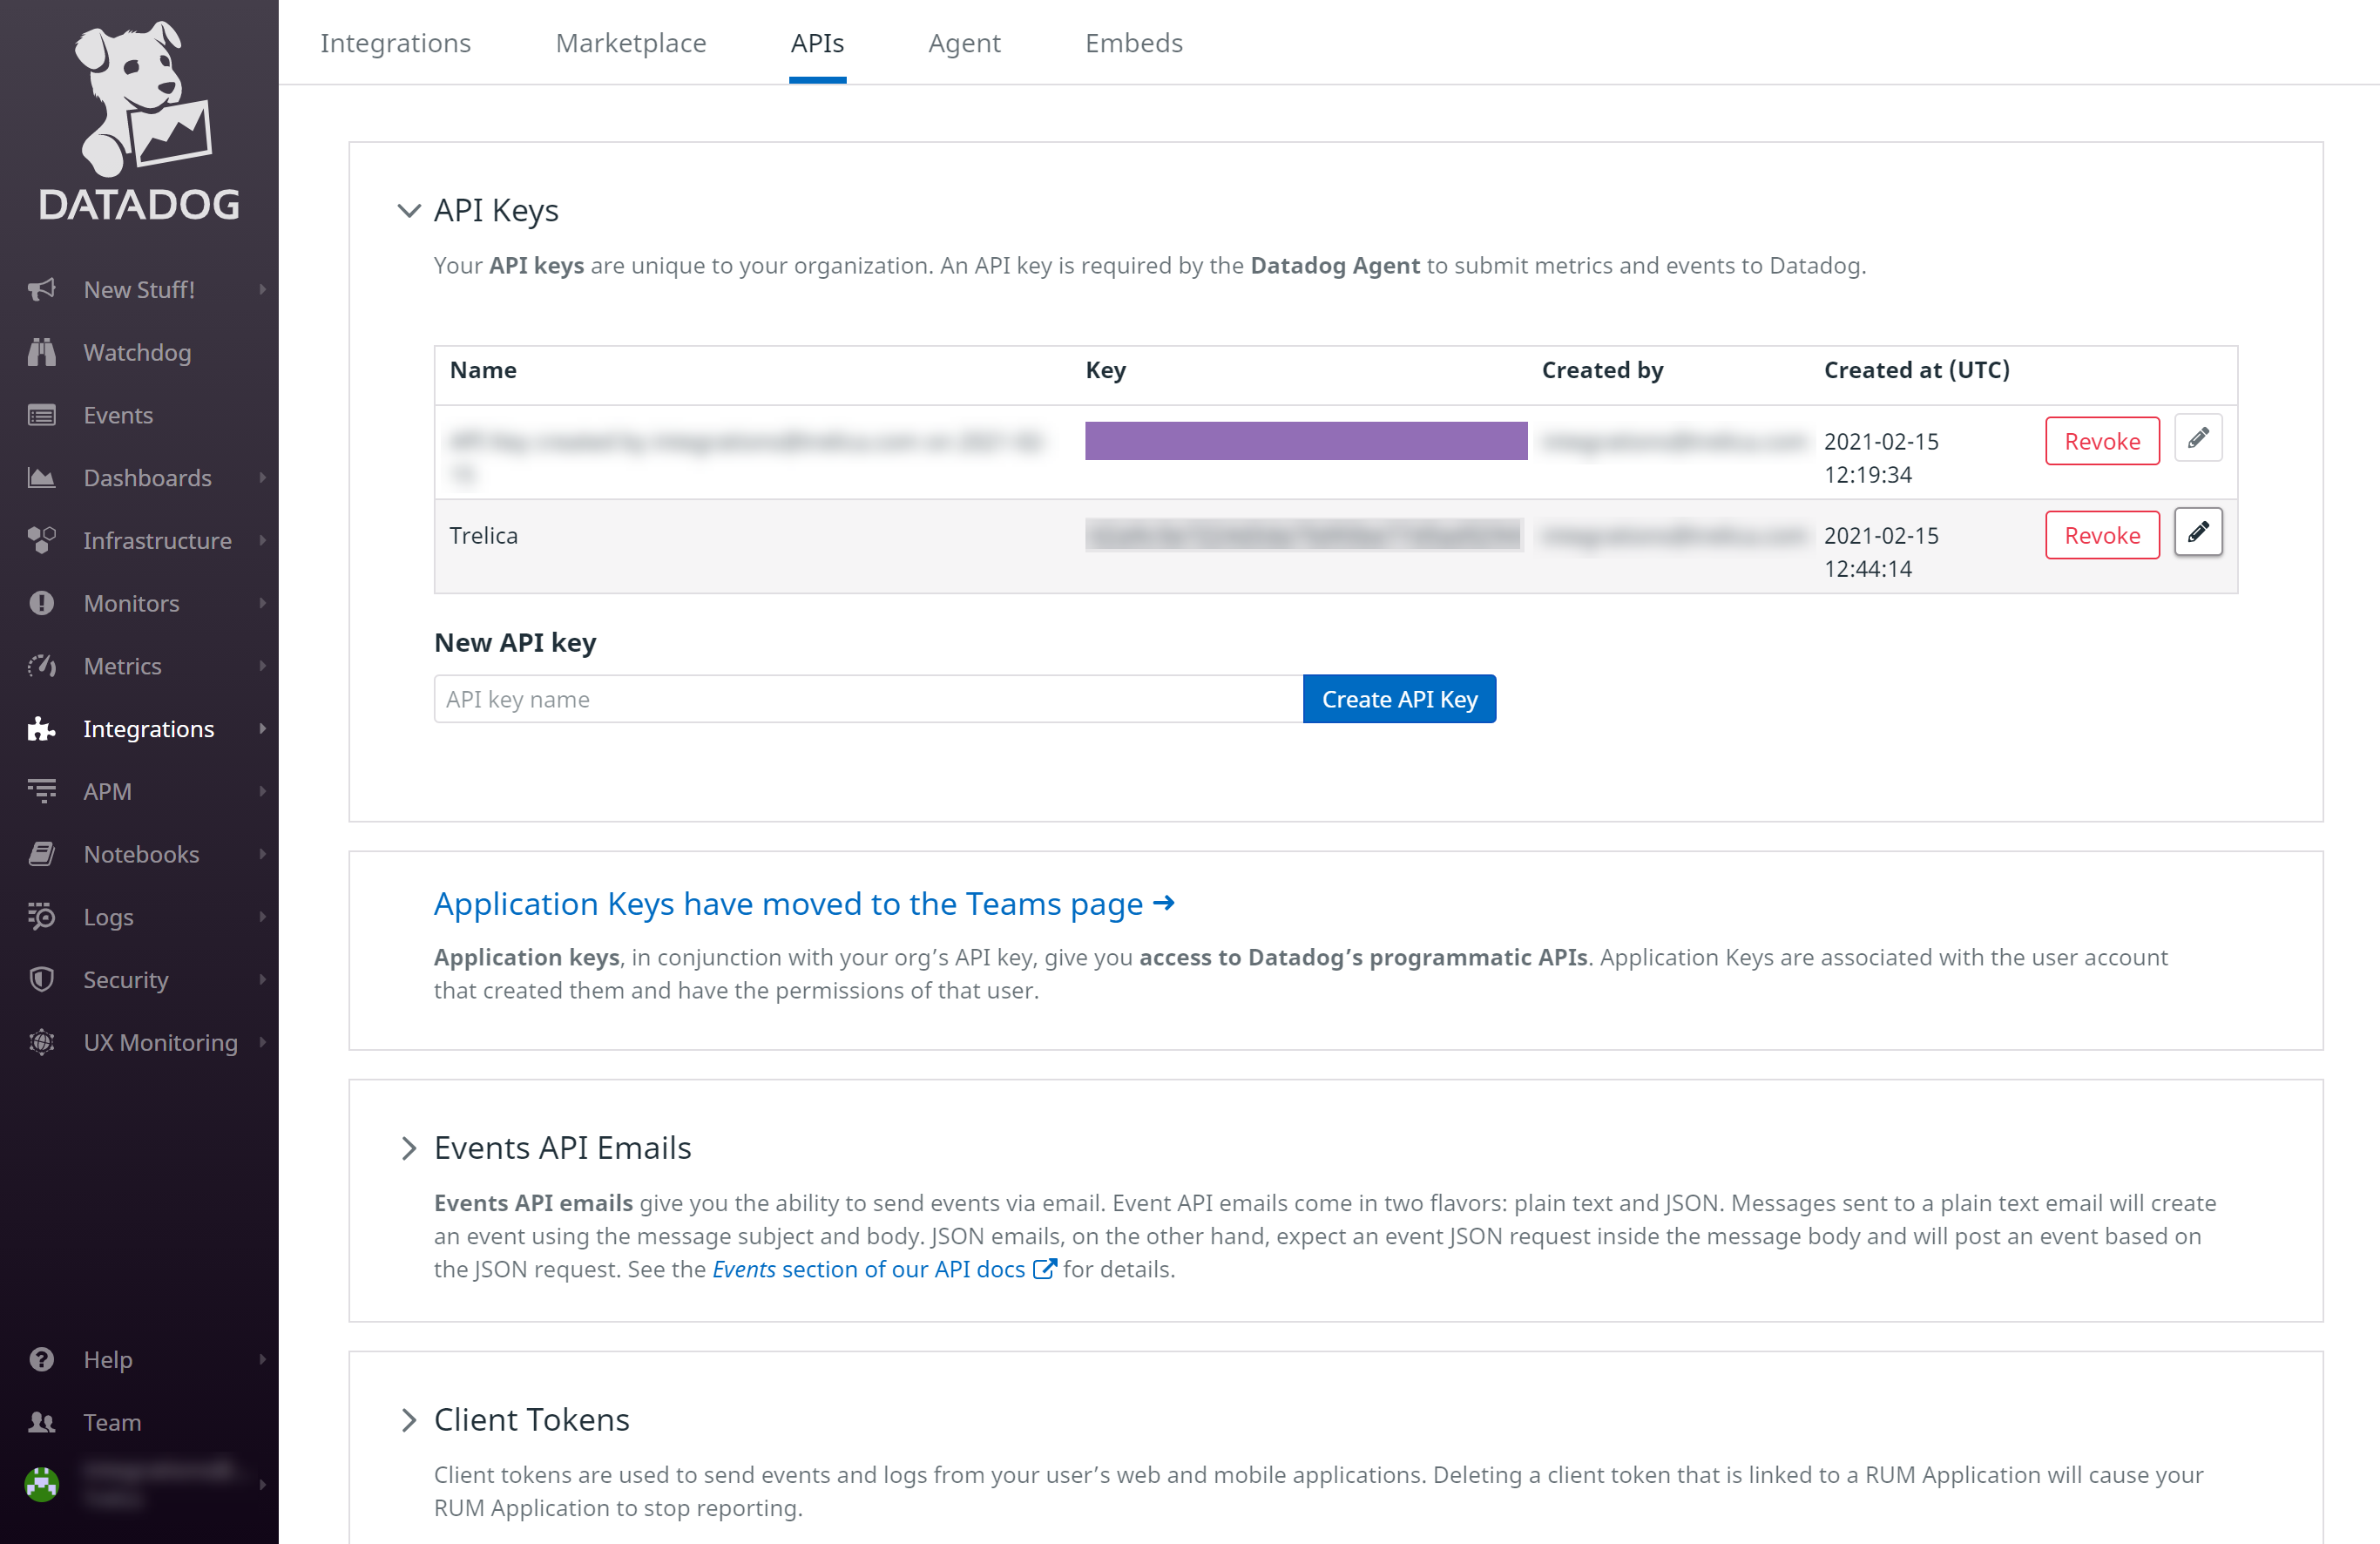
Task: Revoke the first API key
Action: pyautogui.click(x=2102, y=441)
